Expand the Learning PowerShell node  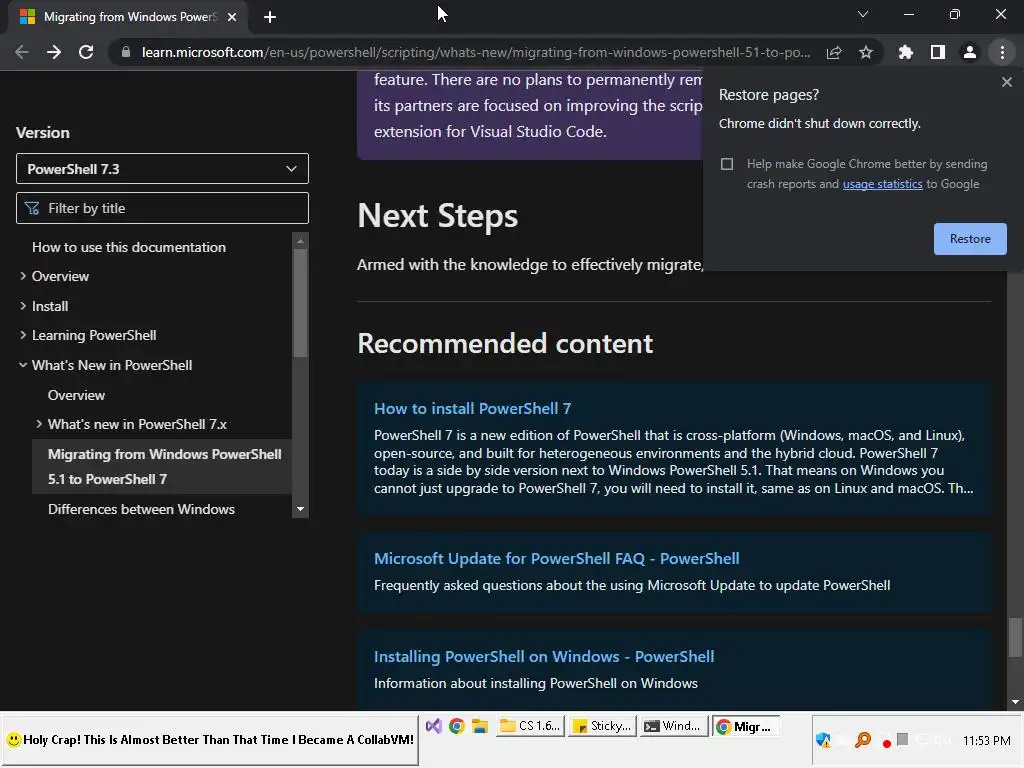click(x=23, y=336)
